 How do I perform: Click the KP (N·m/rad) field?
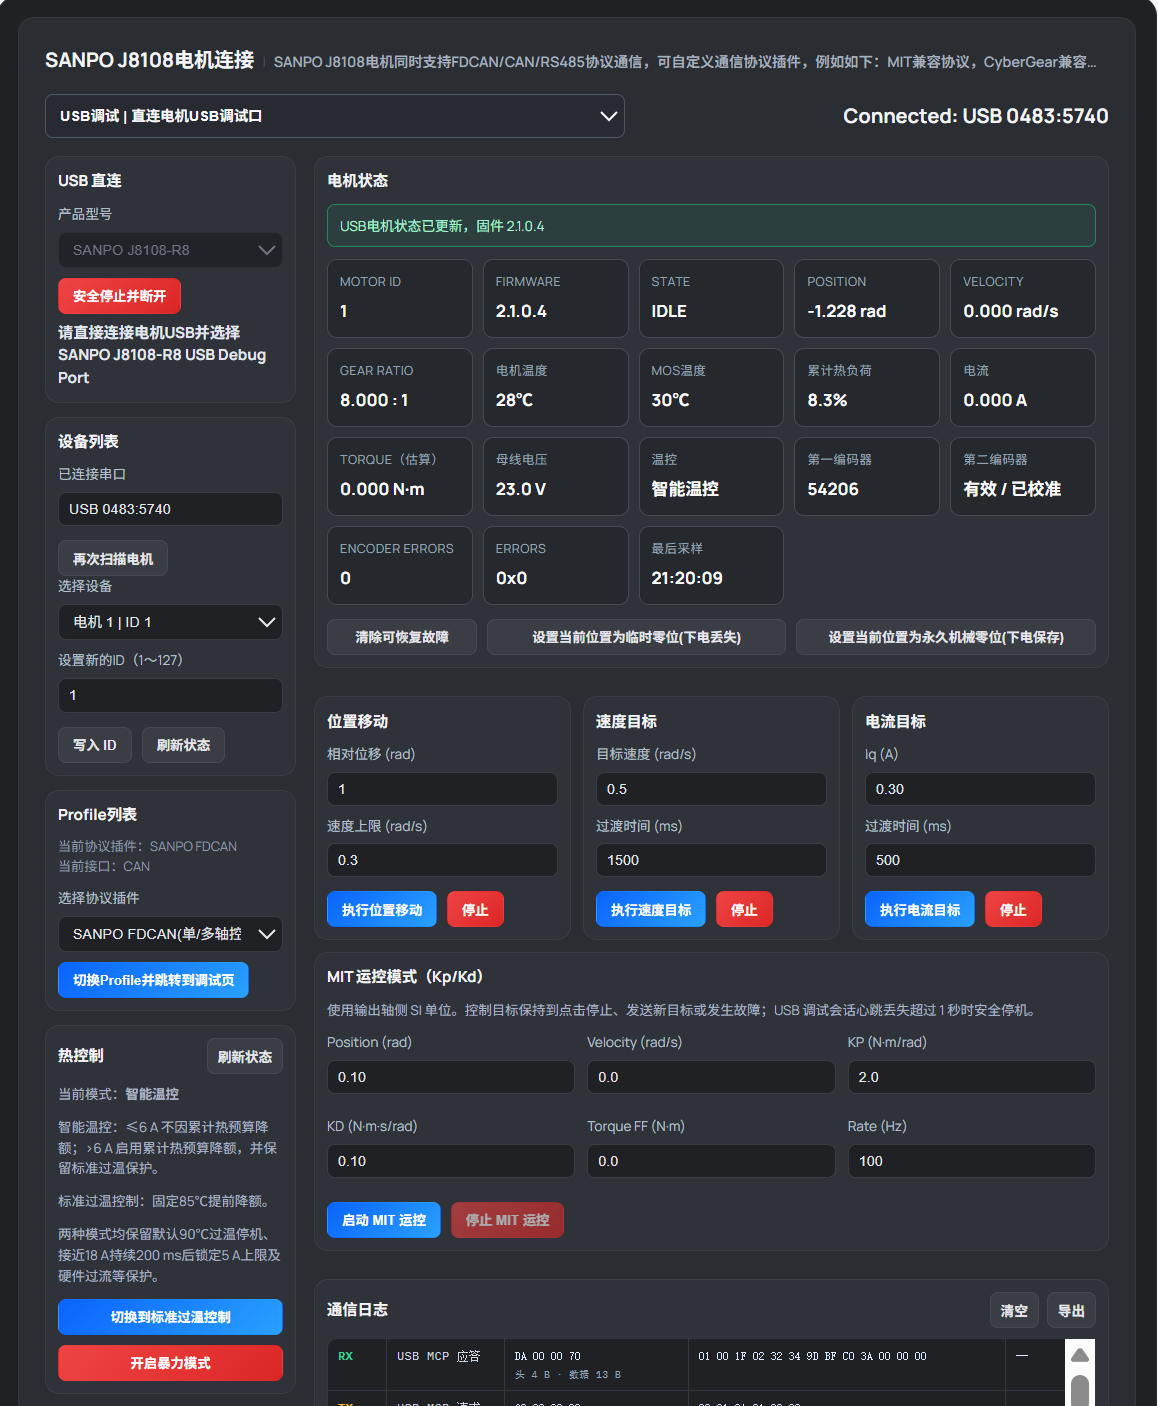(x=972, y=1077)
